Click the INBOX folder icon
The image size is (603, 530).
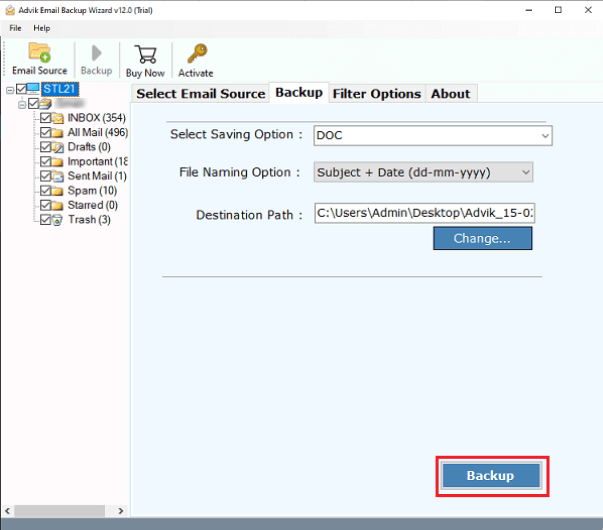[x=58, y=118]
